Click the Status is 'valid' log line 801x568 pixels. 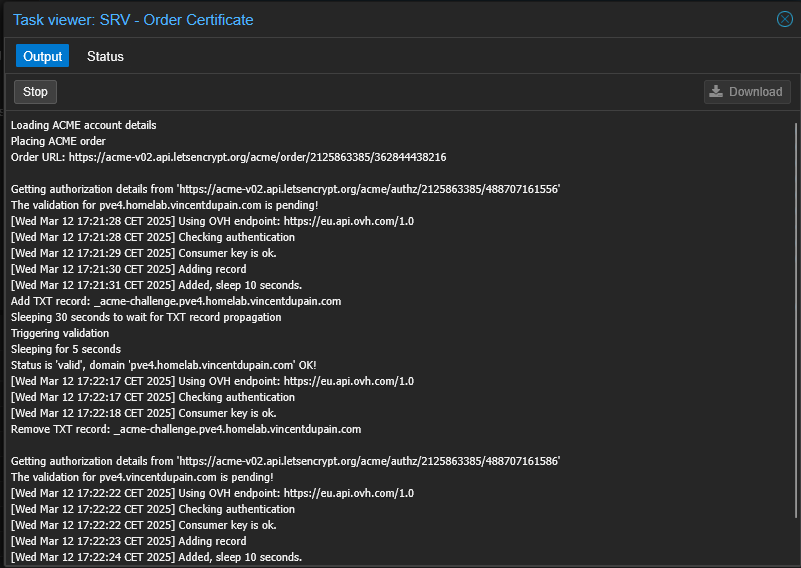(163, 365)
